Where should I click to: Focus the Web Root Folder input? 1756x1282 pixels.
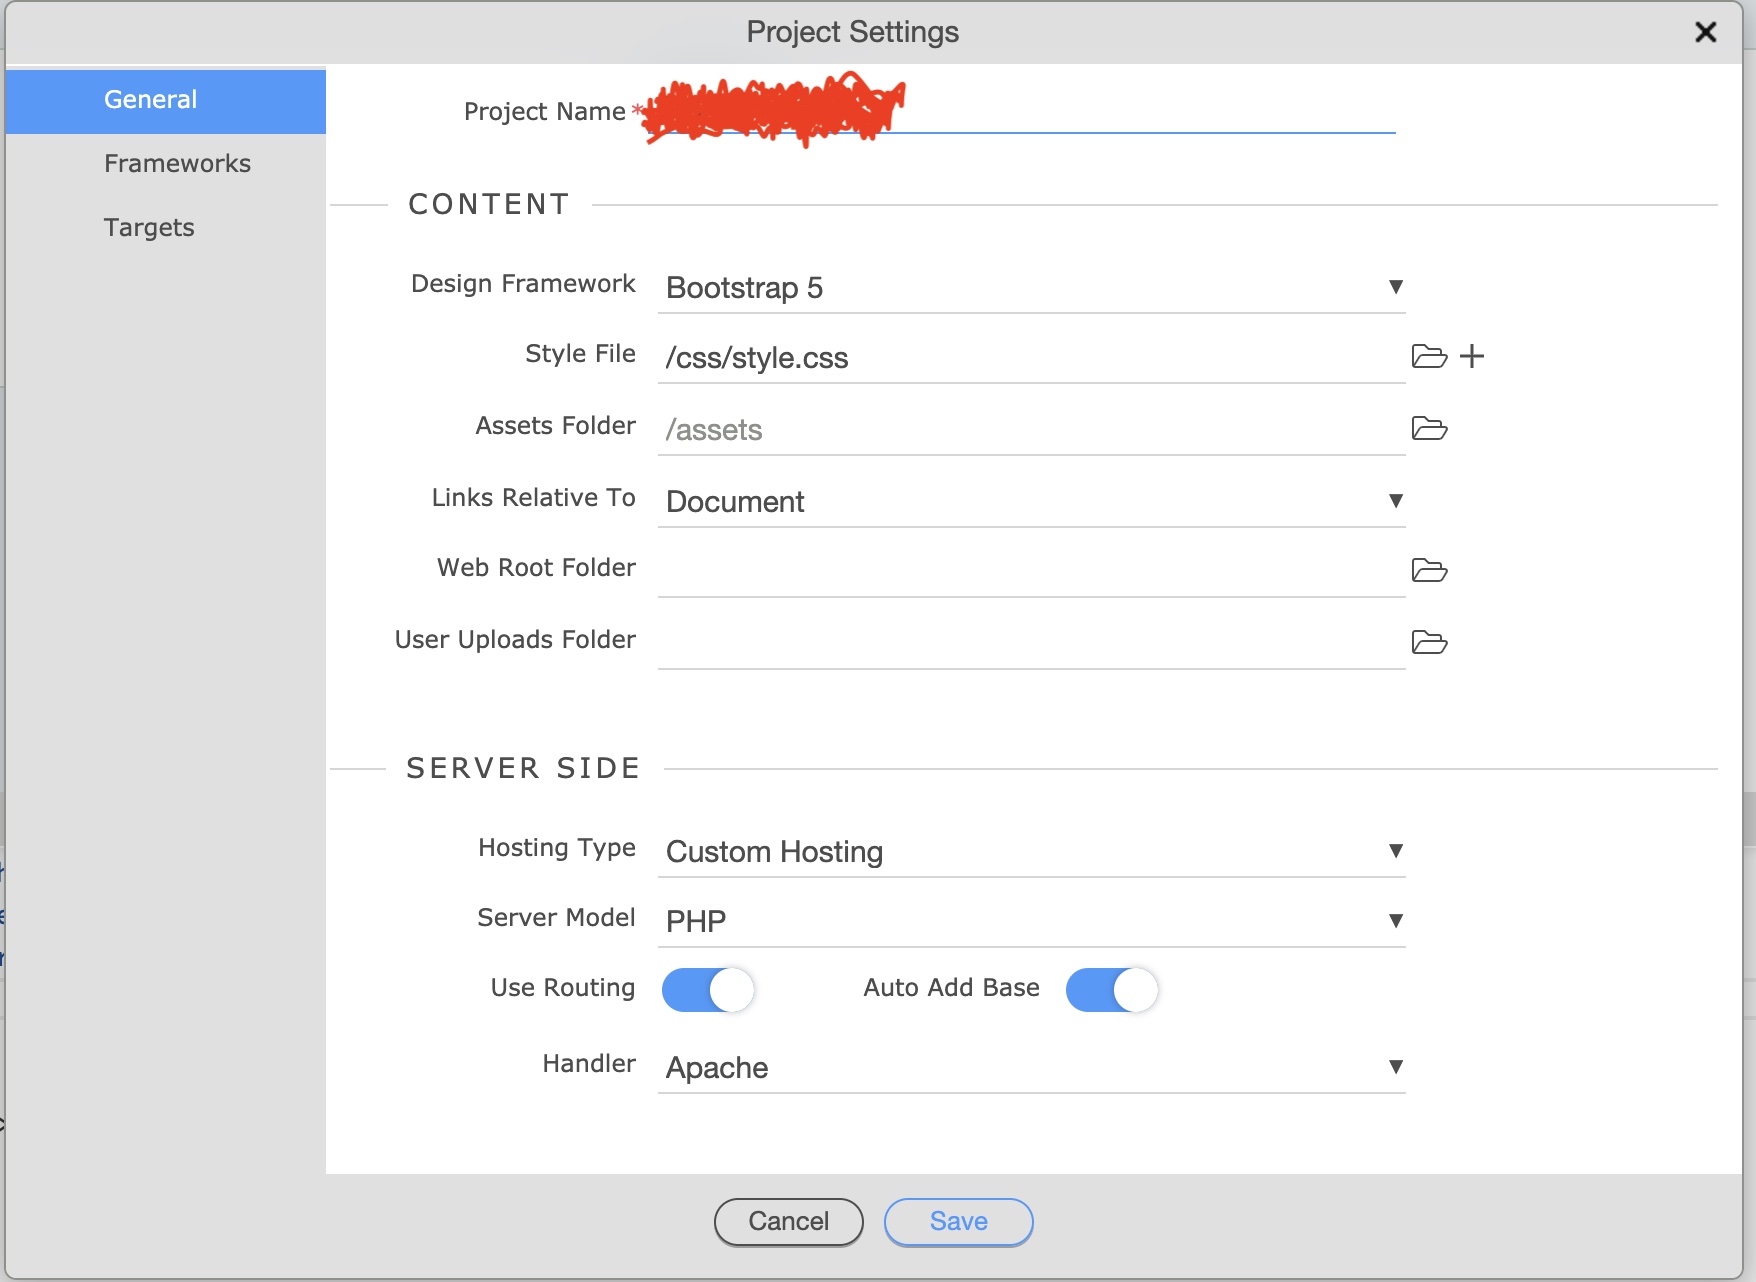coord(1030,571)
